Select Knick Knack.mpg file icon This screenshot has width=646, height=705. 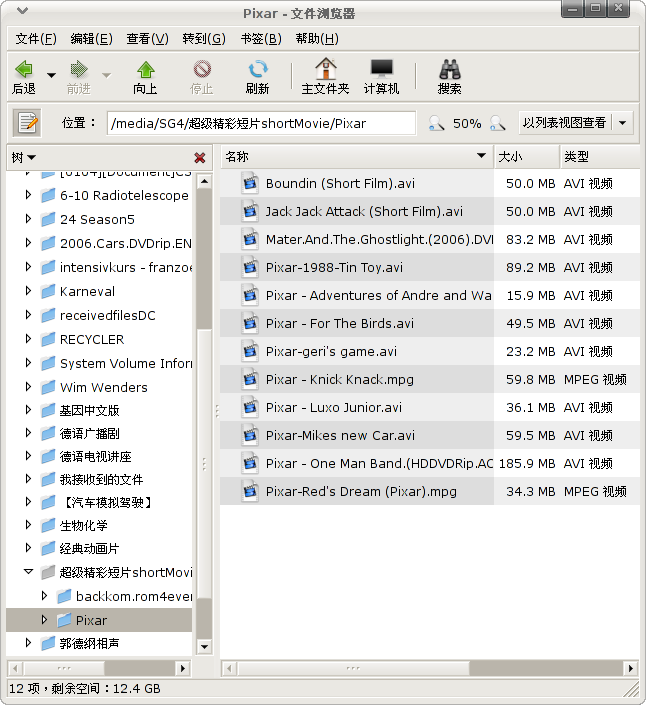click(x=250, y=379)
